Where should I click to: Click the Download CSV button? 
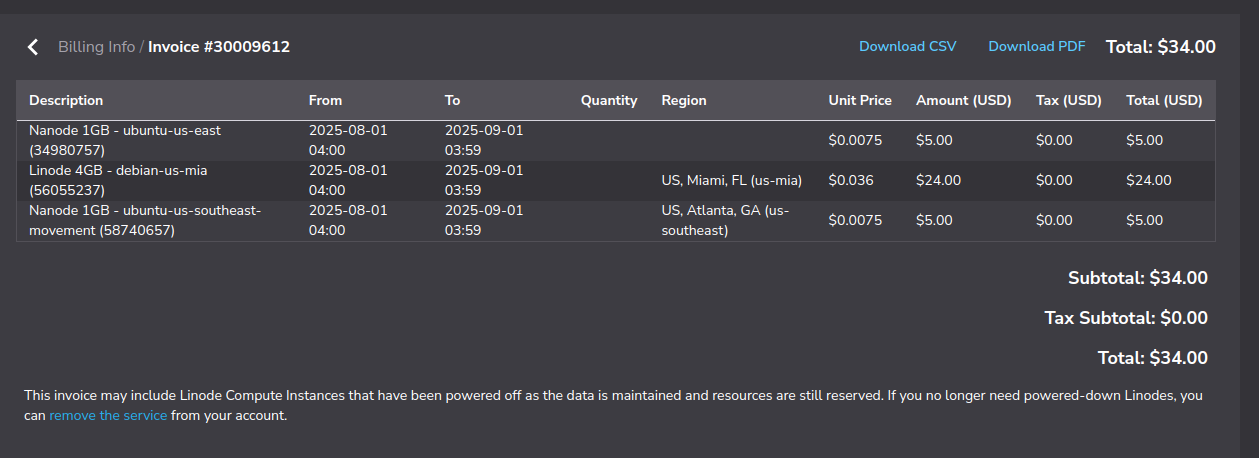click(907, 47)
